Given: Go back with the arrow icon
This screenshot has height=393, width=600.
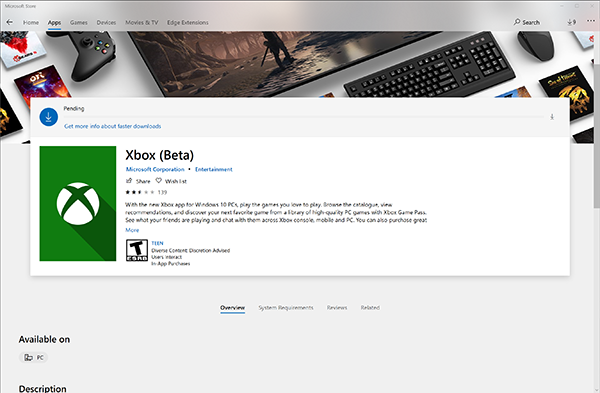Looking at the screenshot, I should [10, 22].
